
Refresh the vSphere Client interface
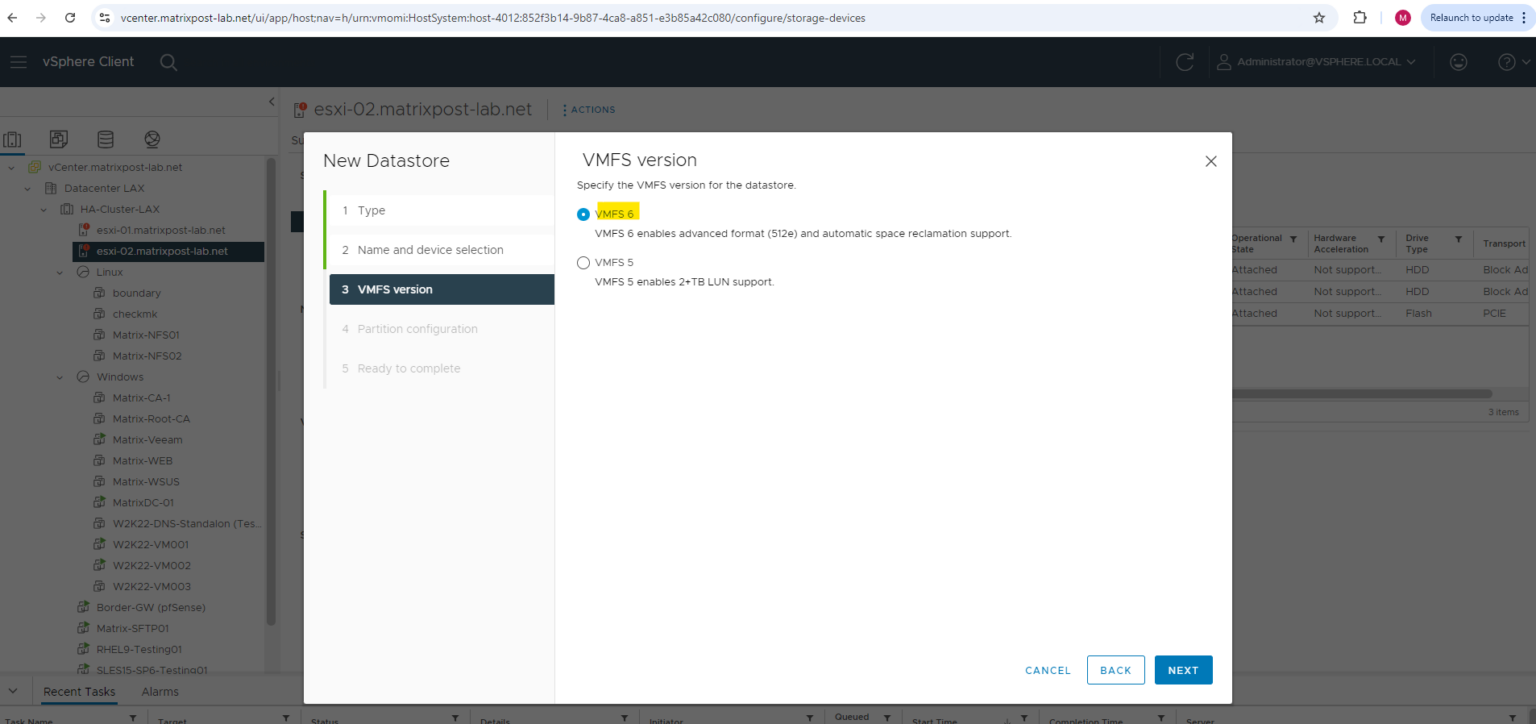pyautogui.click(x=1184, y=62)
